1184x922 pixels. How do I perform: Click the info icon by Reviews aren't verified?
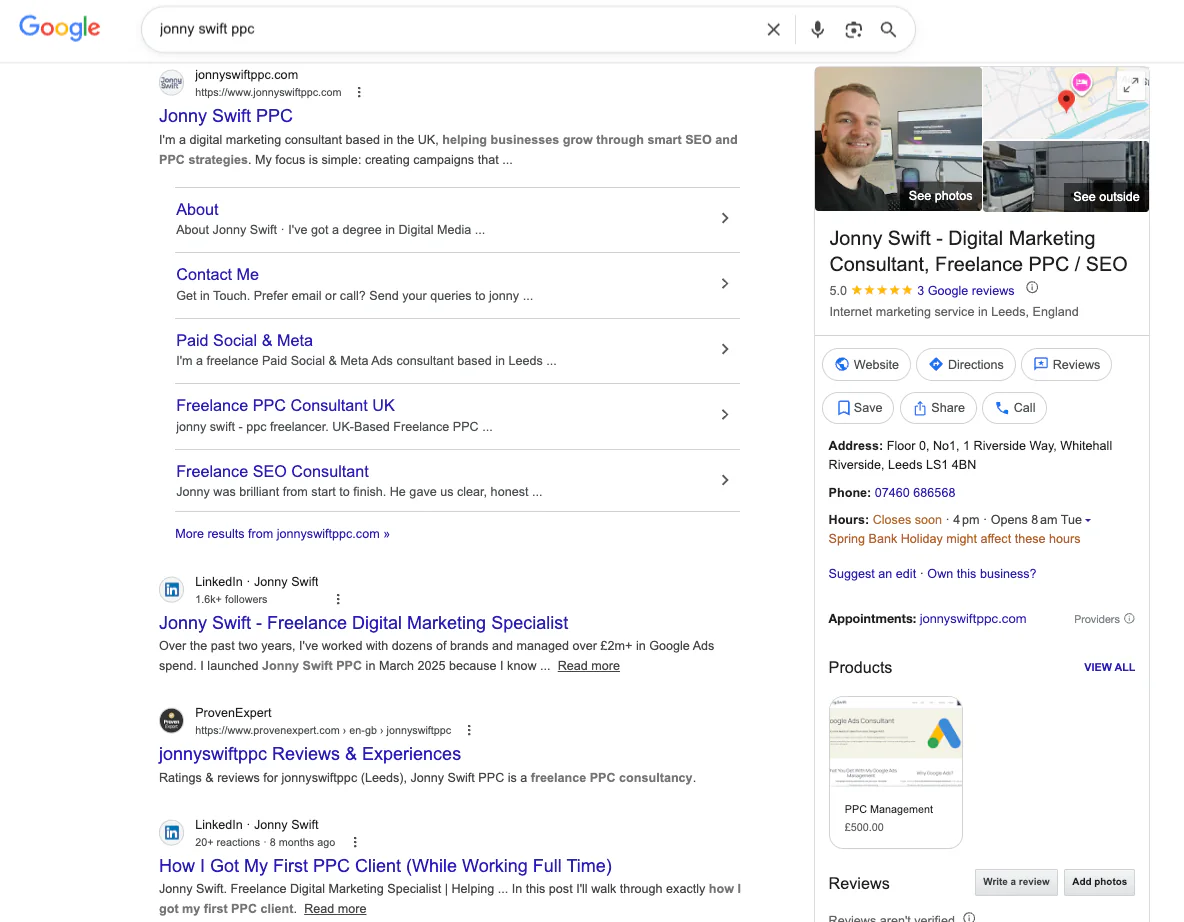click(969, 917)
